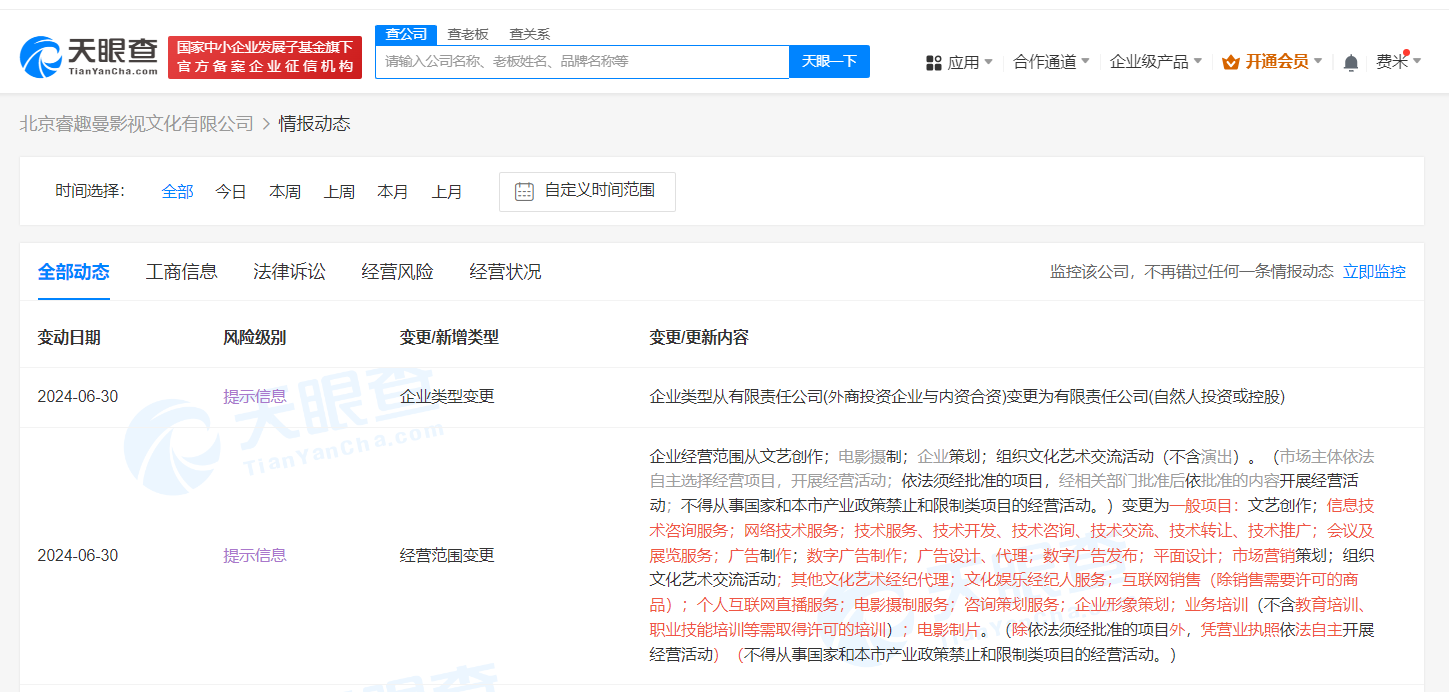Switch to the 法律诉讼 tab
The width and height of the screenshot is (1449, 692).
point(288,271)
